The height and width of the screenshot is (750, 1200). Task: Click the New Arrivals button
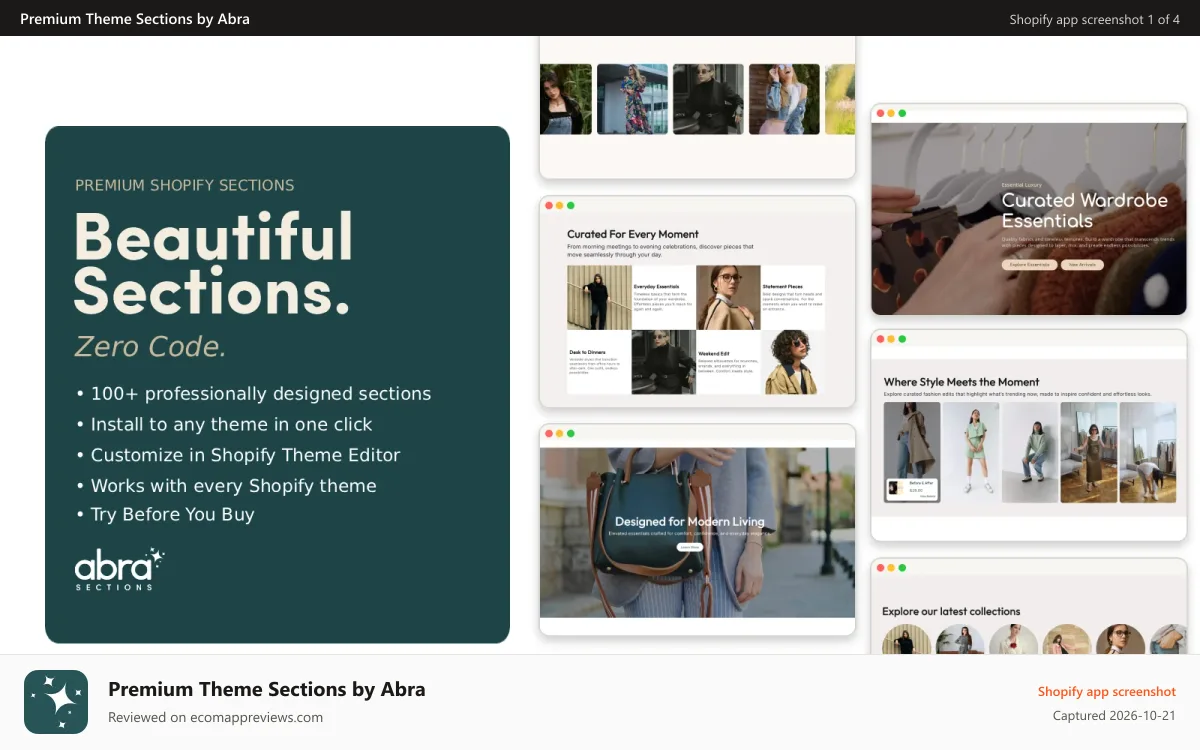coord(1082,265)
